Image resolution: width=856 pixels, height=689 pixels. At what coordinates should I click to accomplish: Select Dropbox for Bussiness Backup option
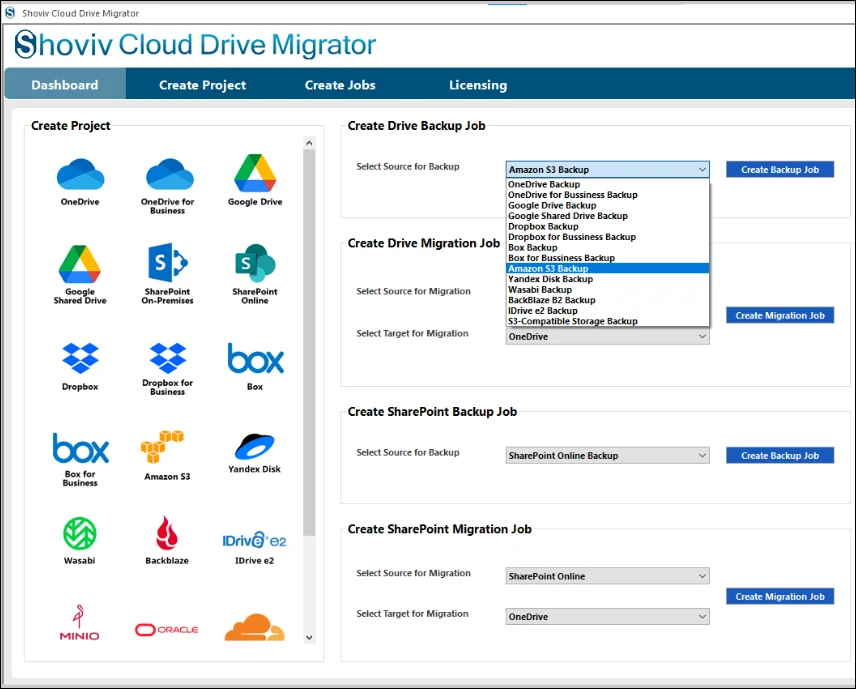click(x=608, y=237)
